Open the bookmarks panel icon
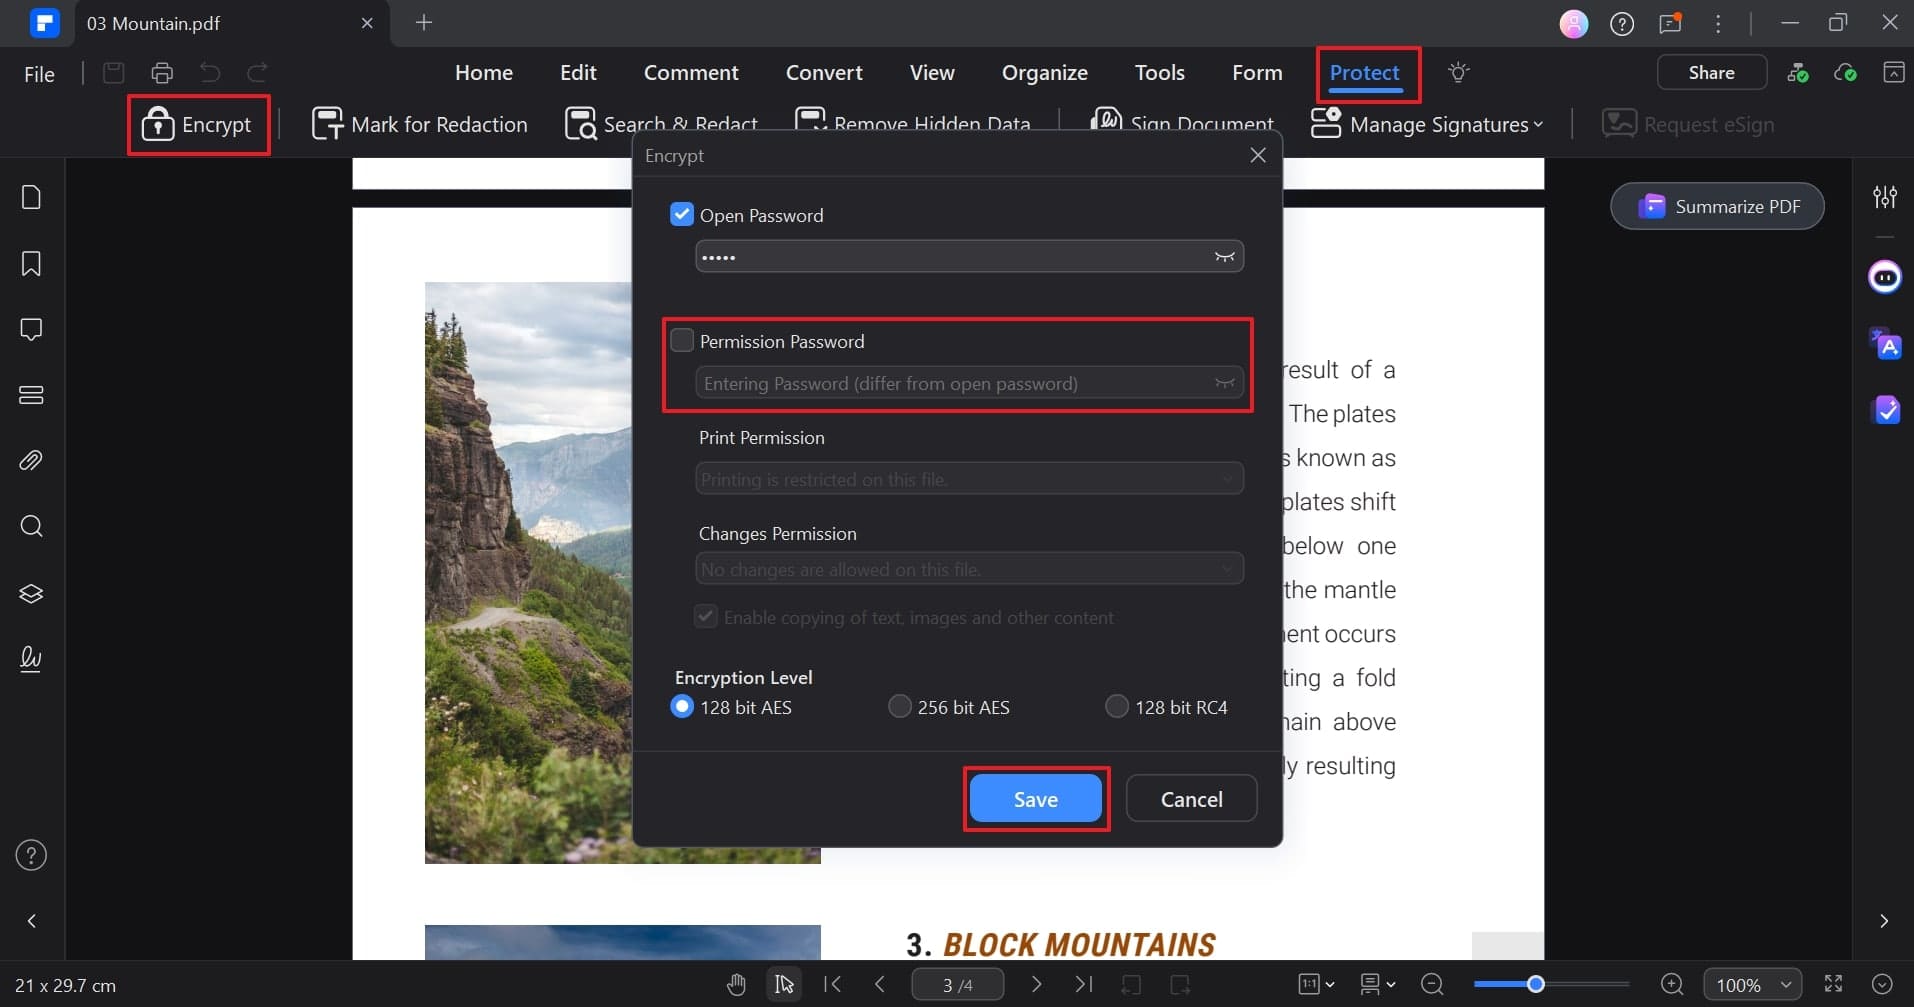The width and height of the screenshot is (1914, 1007). (x=31, y=264)
